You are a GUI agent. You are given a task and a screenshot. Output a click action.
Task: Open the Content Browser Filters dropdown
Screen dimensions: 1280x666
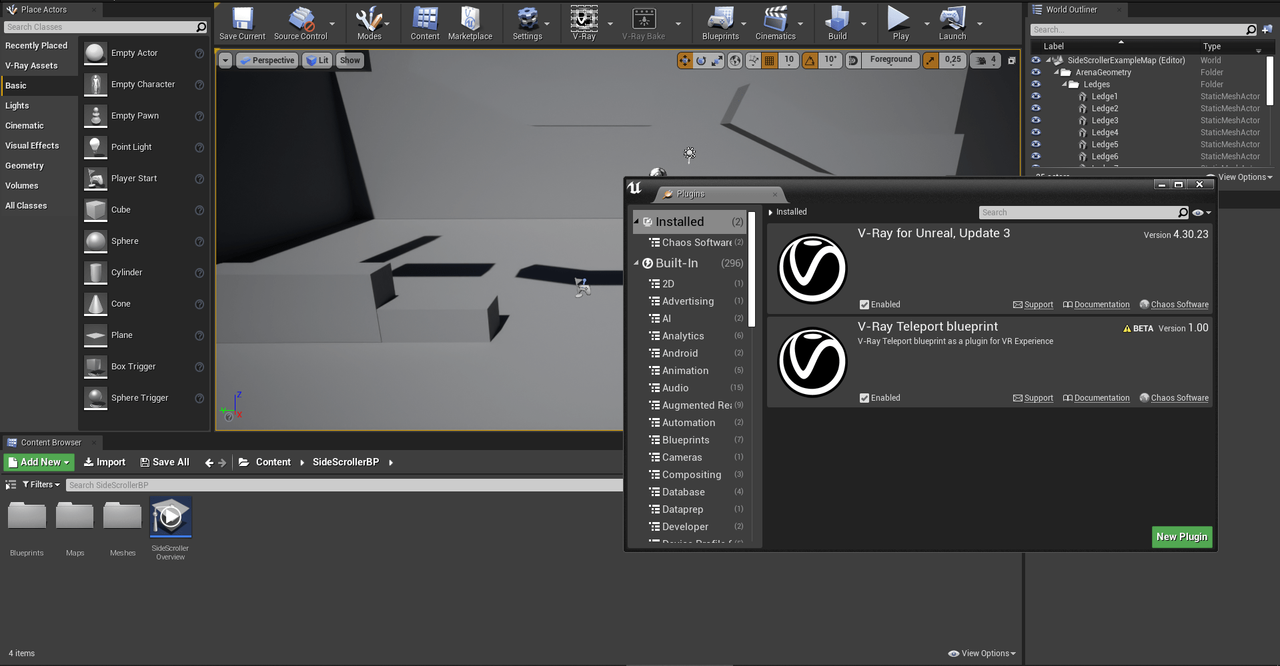coord(41,484)
